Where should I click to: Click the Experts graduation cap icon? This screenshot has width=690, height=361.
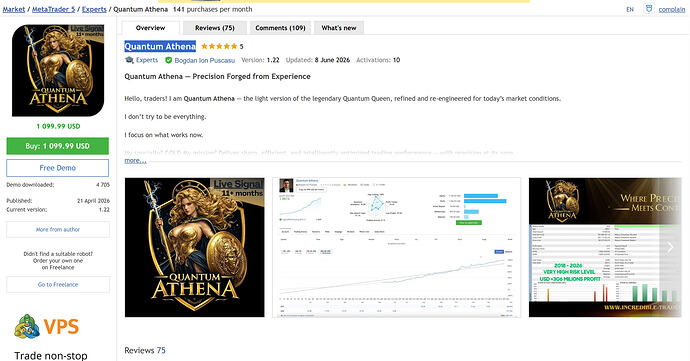[x=129, y=60]
